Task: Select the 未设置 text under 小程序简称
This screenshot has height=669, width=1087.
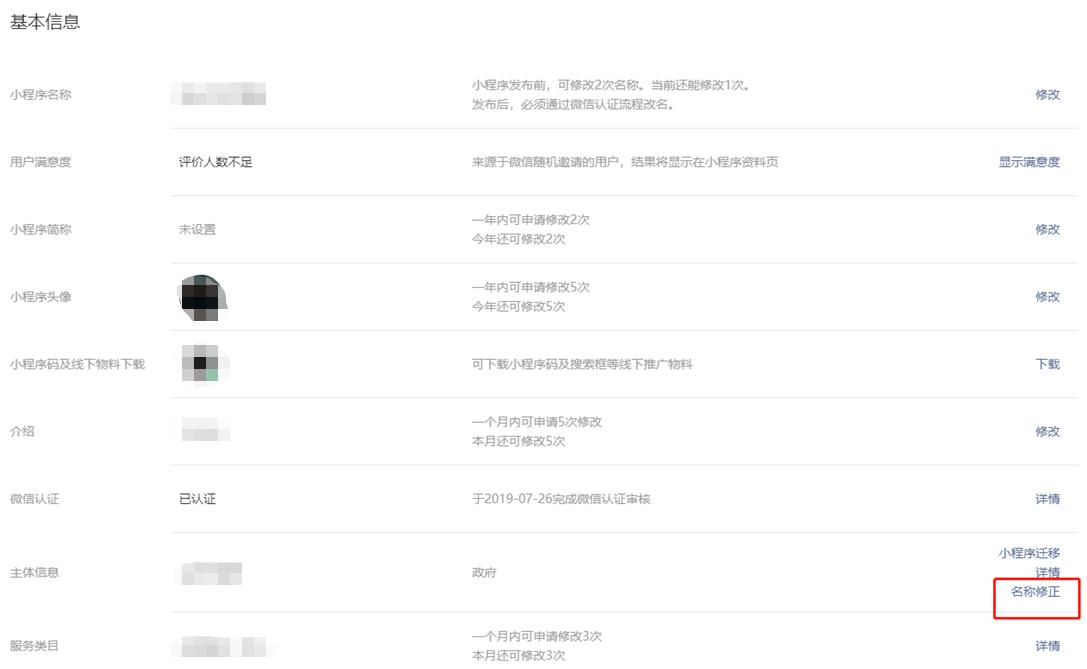Action: tap(197, 228)
